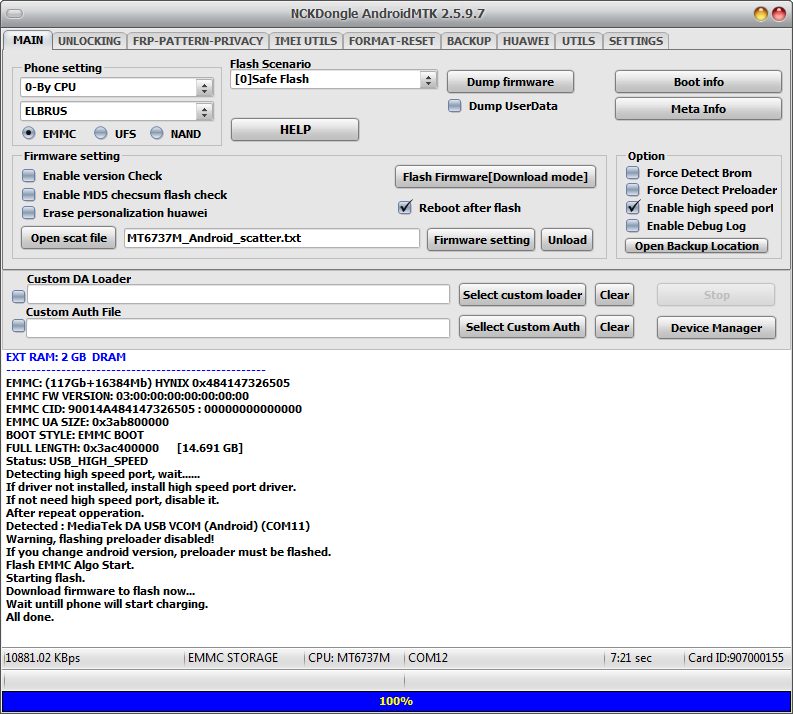Click the Open scat file button
The height and width of the screenshot is (714, 793).
[69, 238]
